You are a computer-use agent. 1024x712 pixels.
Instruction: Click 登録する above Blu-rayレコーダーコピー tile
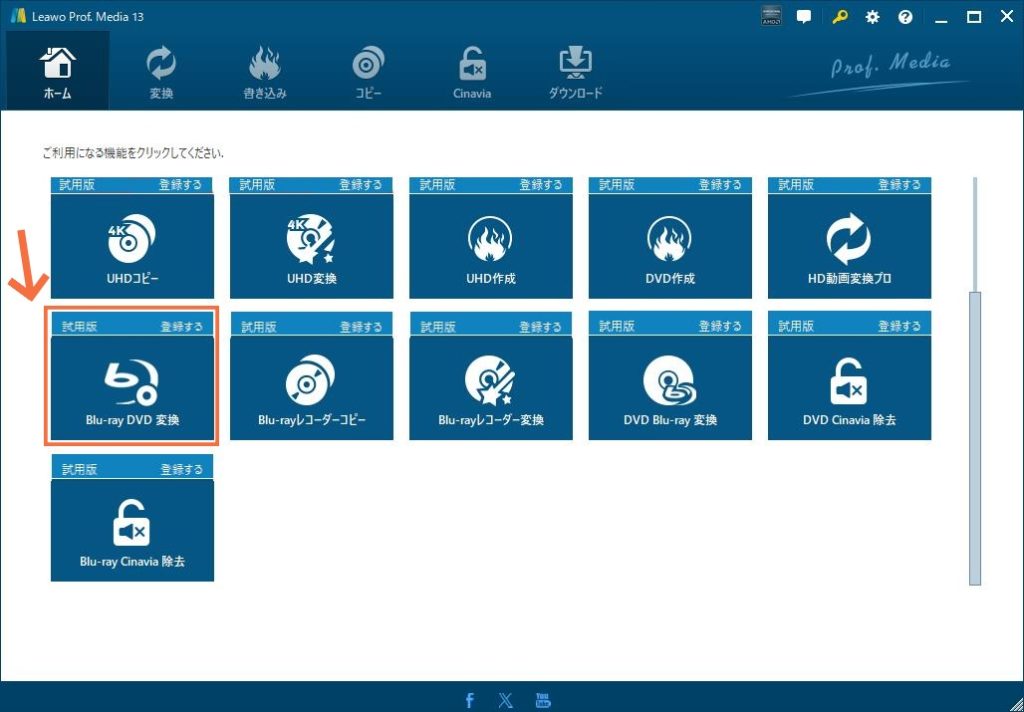click(361, 327)
